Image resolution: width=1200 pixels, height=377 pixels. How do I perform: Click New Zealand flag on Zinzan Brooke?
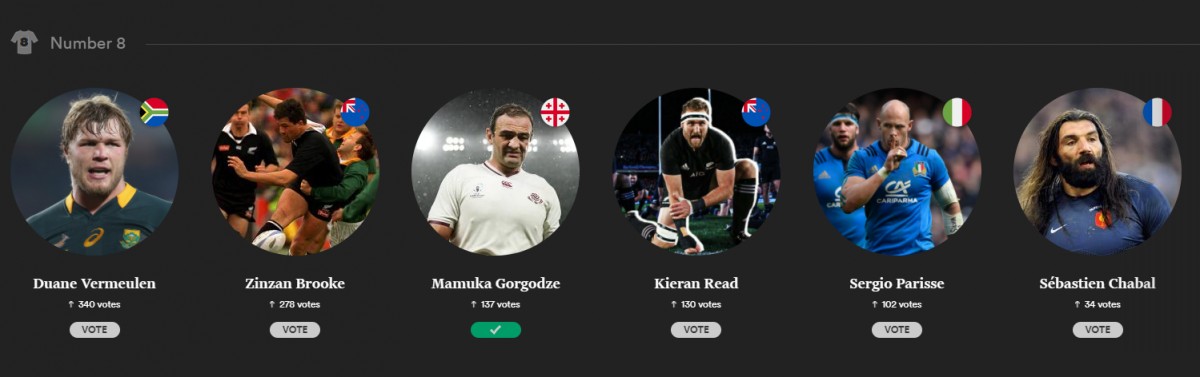(x=355, y=112)
